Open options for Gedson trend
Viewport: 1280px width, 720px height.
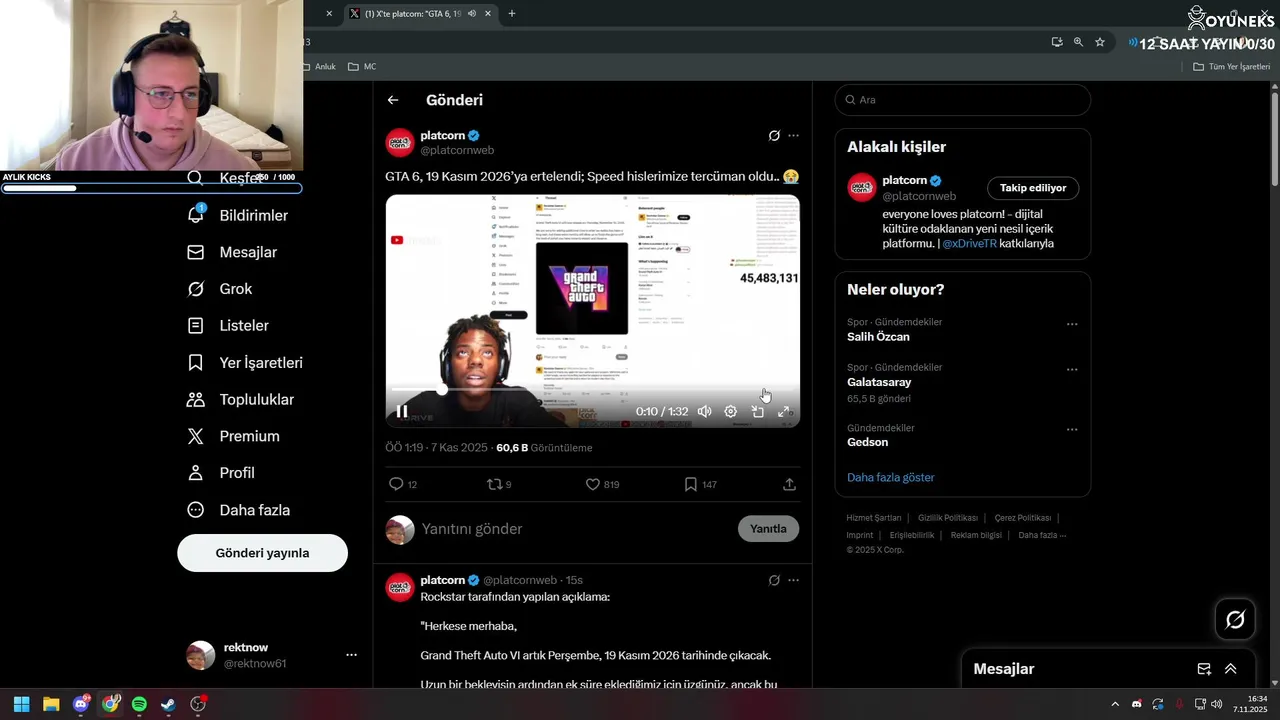[x=1072, y=430]
